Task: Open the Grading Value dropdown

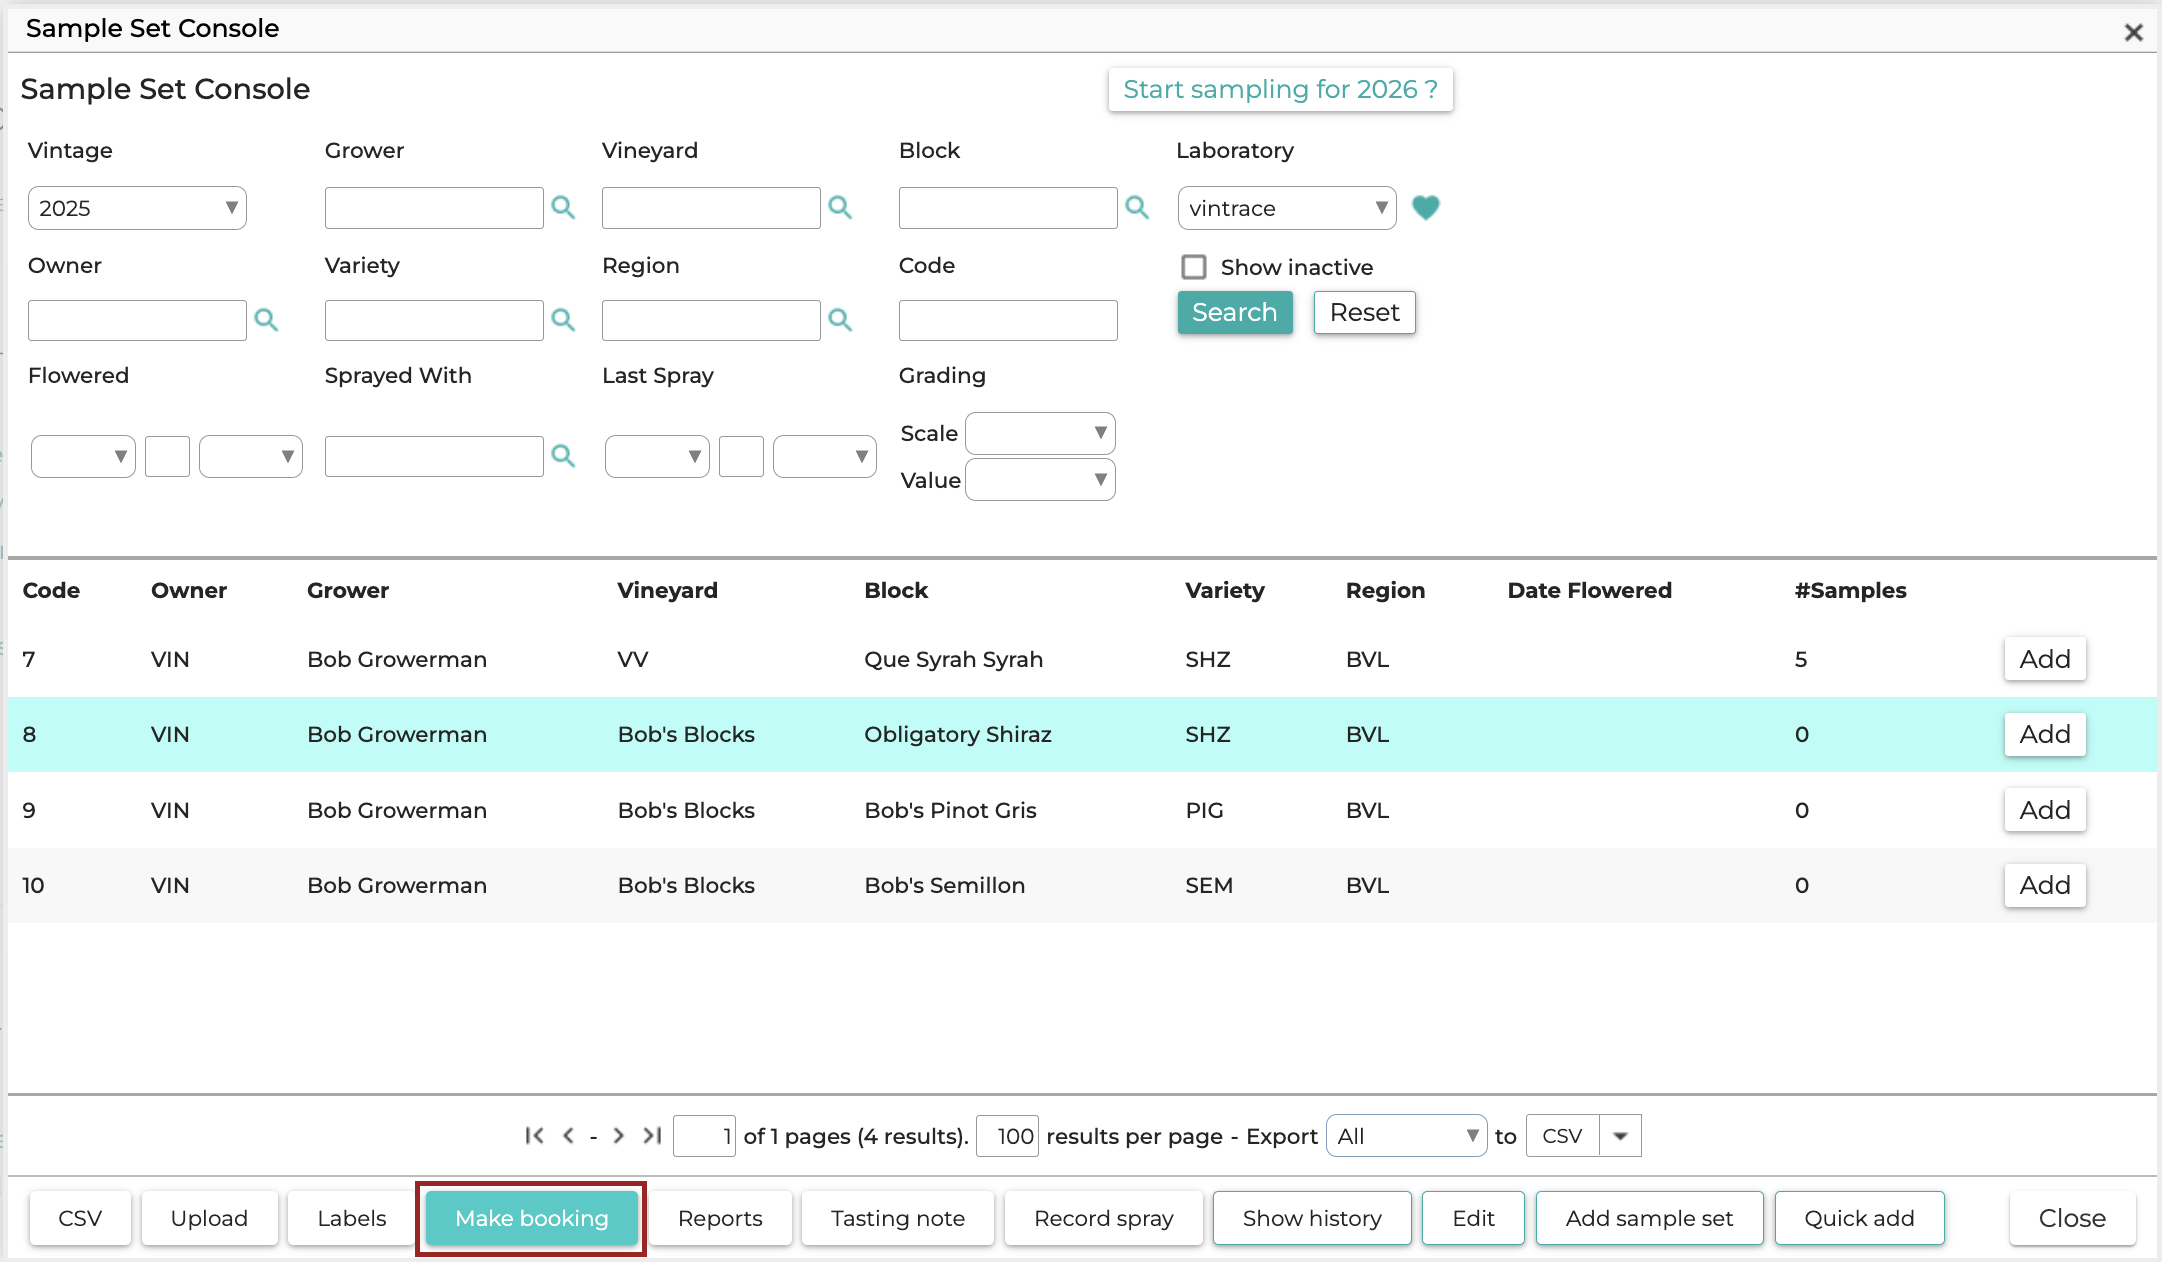Action: click(1040, 480)
